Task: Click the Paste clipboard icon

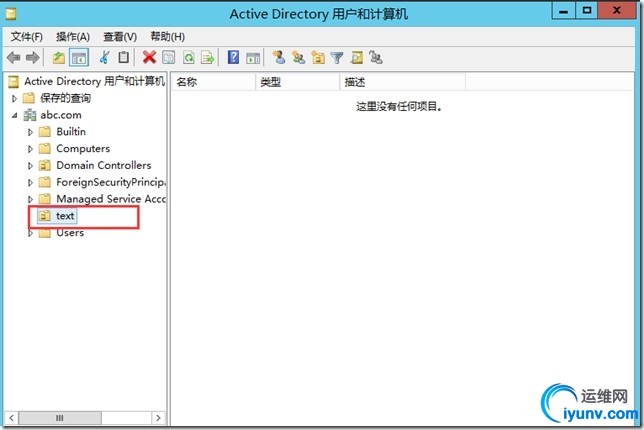Action: [x=124, y=57]
